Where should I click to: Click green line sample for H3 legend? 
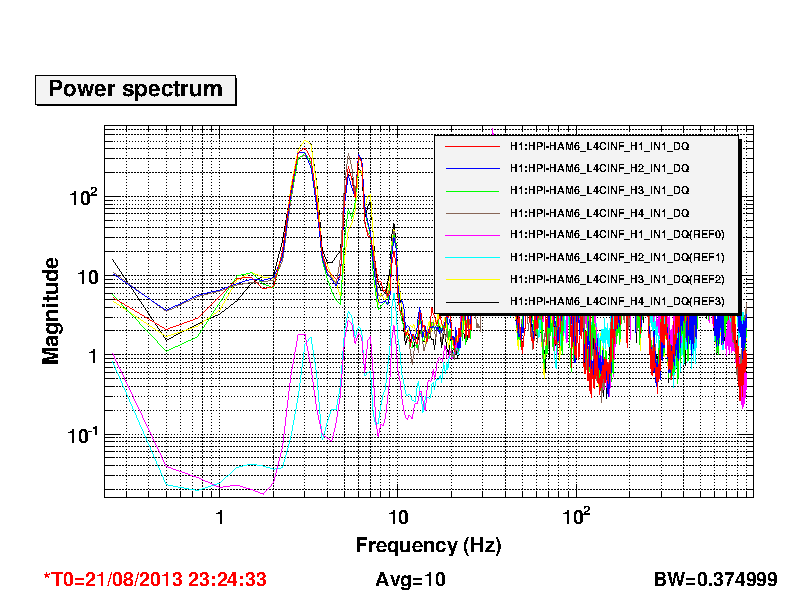point(472,191)
